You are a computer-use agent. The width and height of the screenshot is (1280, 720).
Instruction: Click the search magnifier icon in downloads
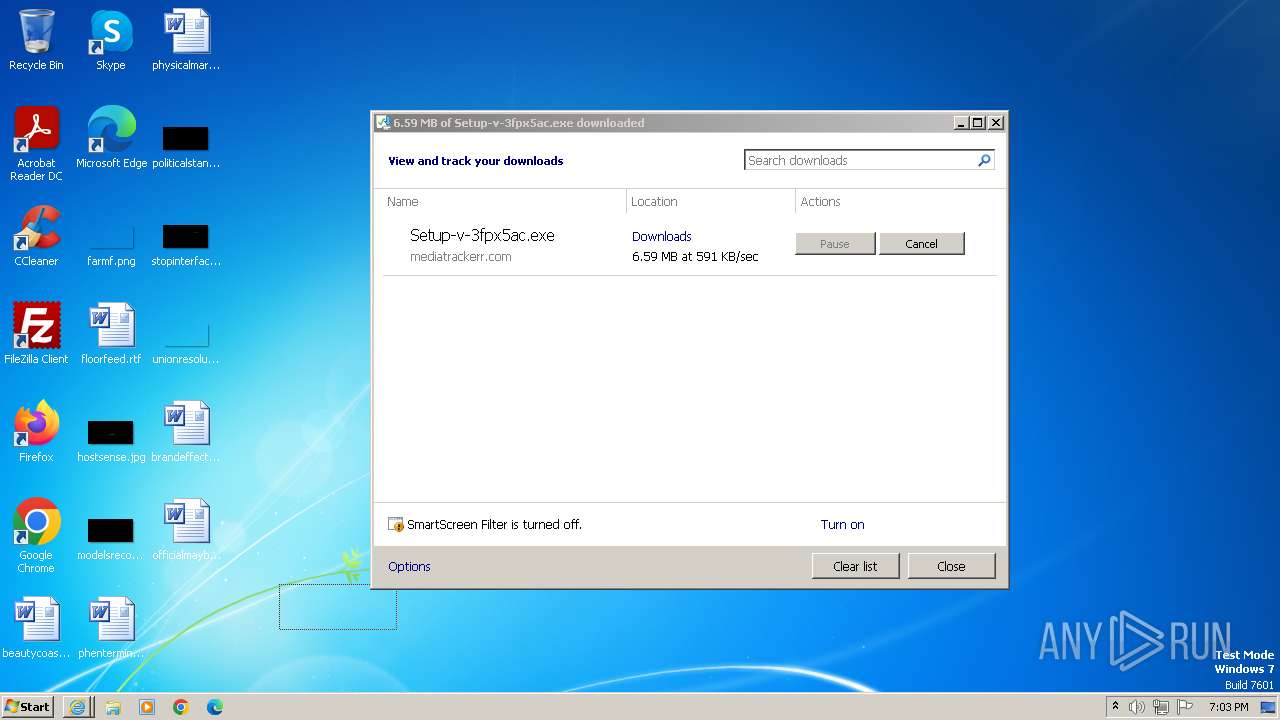pyautogui.click(x=984, y=160)
